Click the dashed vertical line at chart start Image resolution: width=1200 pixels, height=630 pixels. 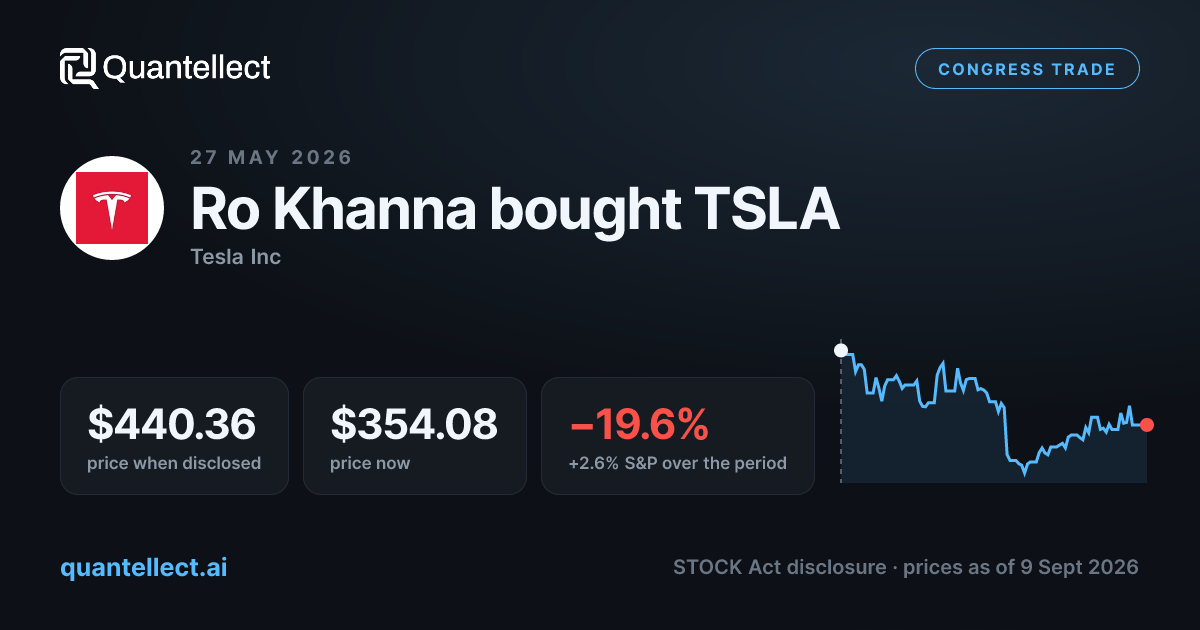[841, 420]
